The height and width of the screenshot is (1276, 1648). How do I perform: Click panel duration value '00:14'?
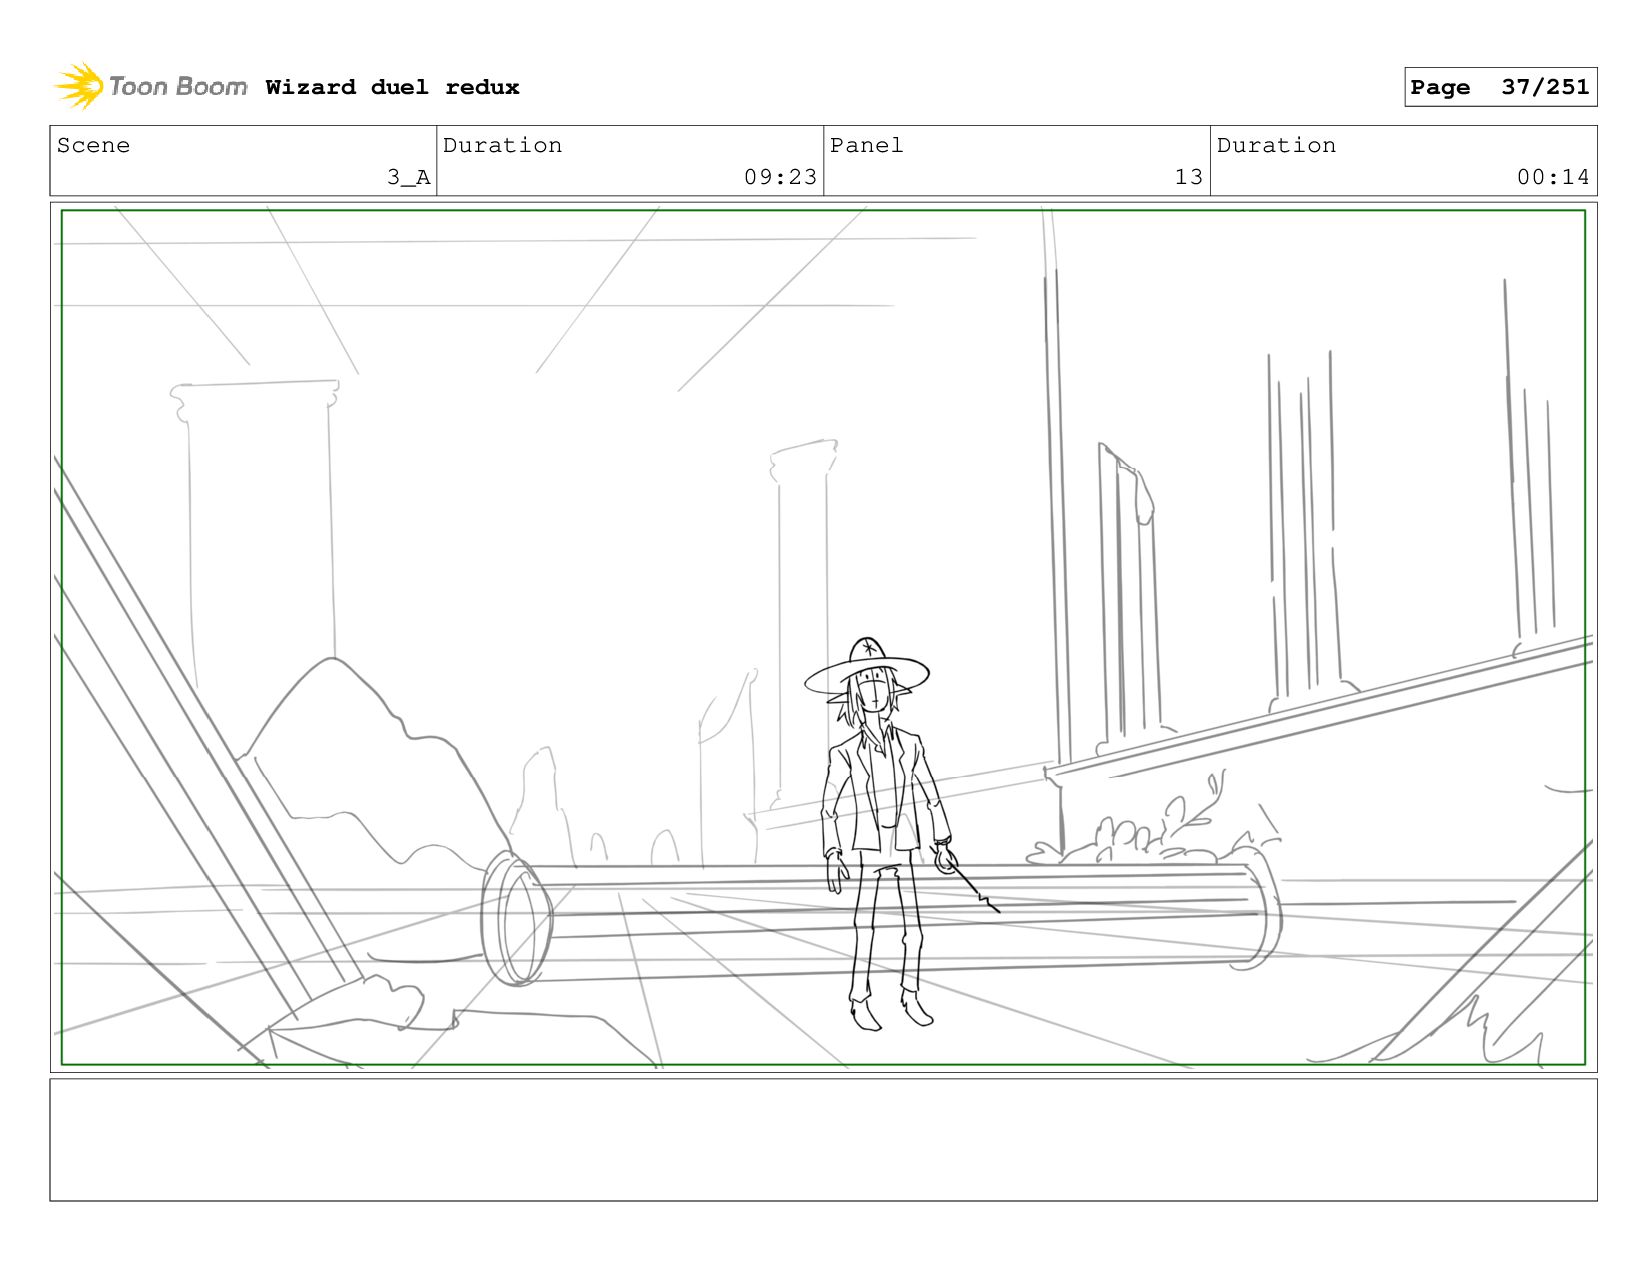pyautogui.click(x=1553, y=177)
